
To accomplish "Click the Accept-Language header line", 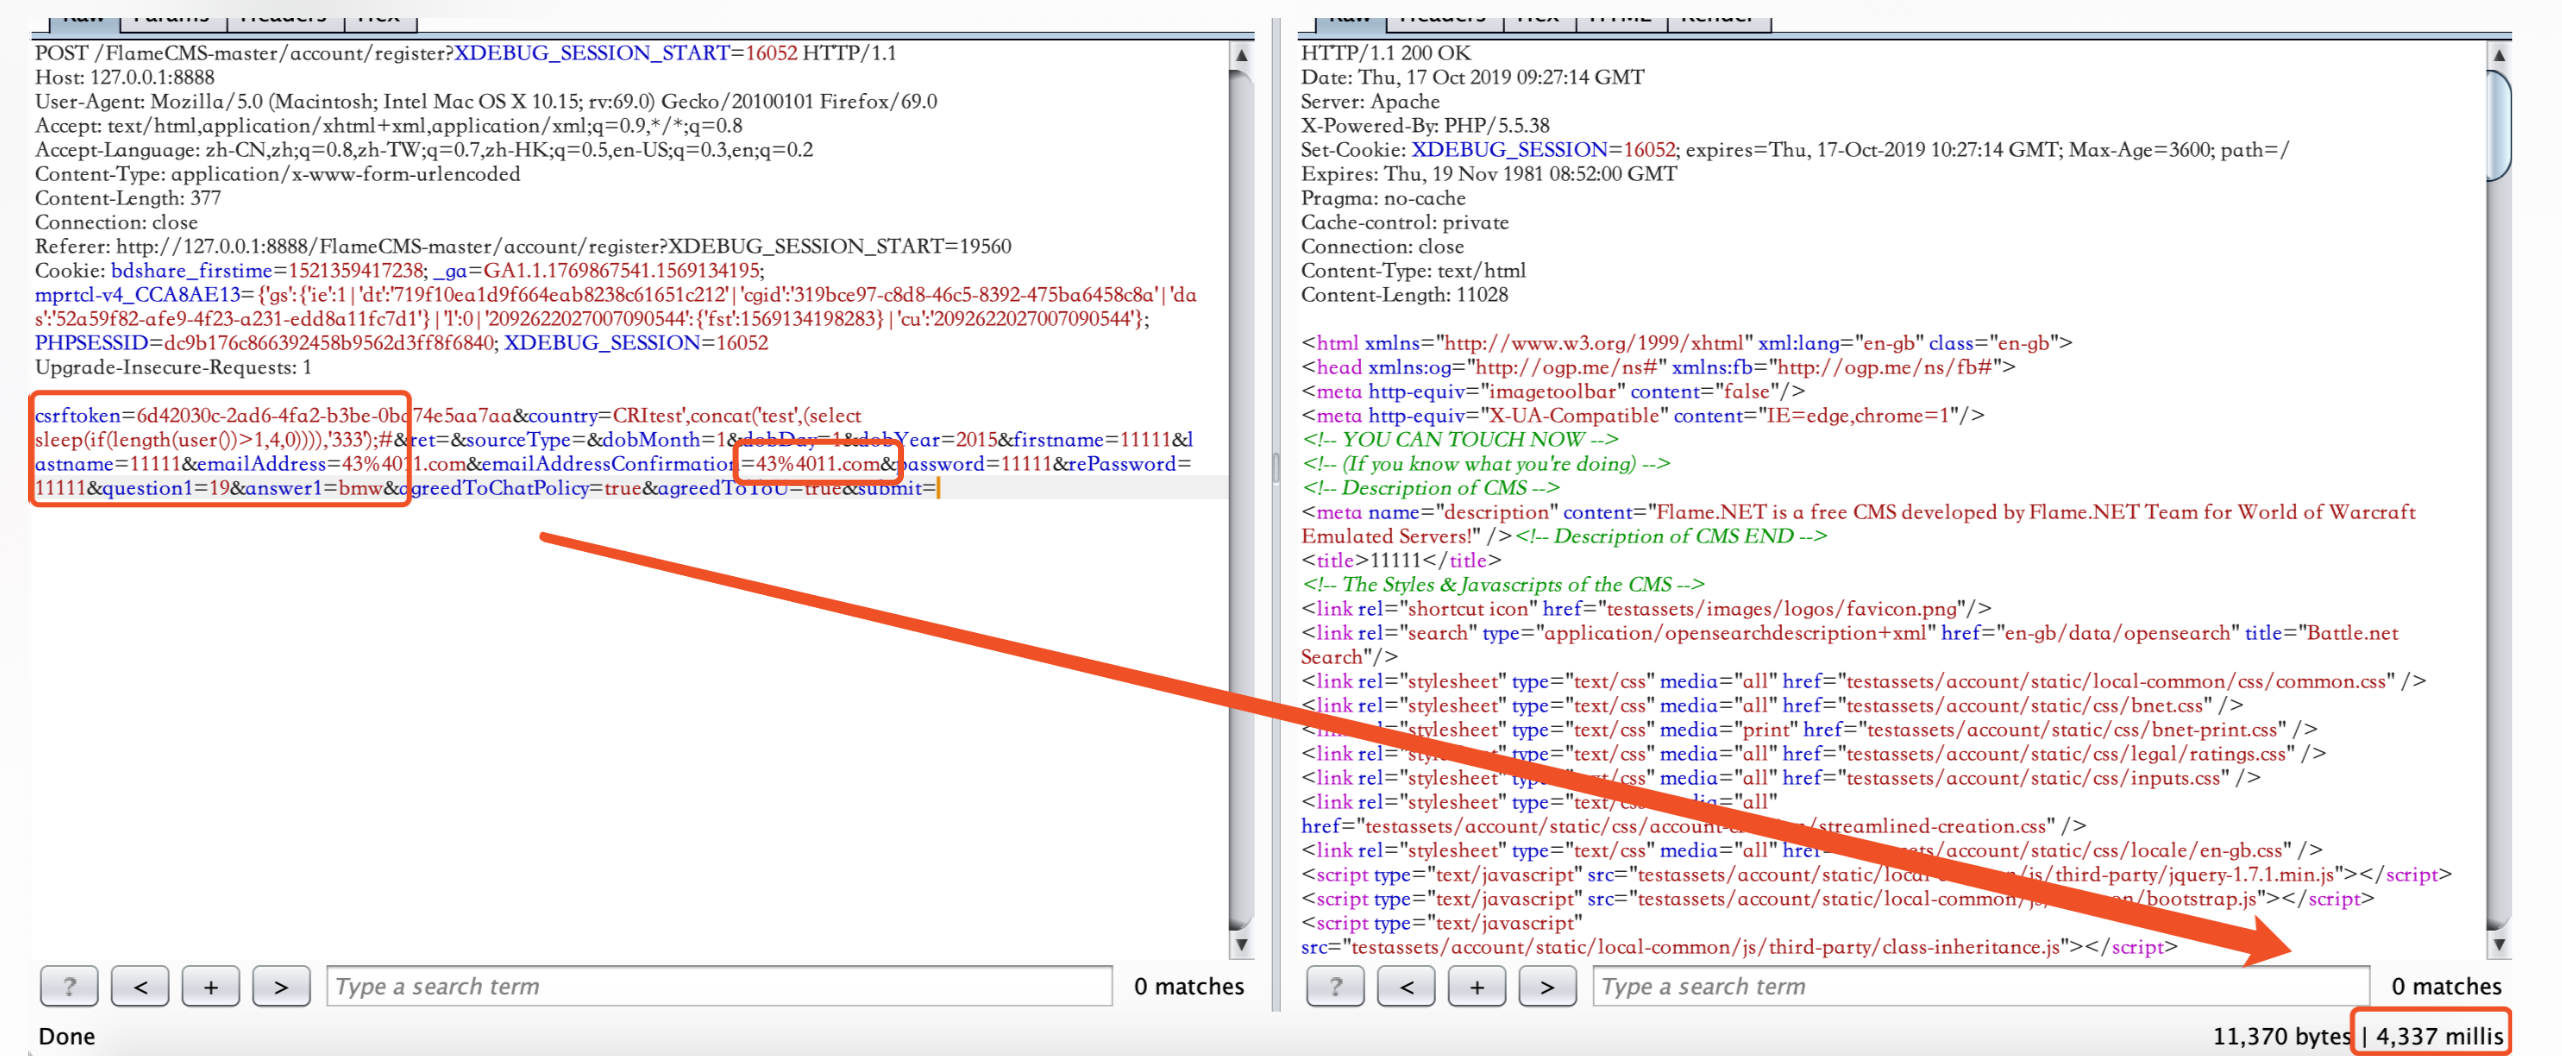I will (424, 150).
